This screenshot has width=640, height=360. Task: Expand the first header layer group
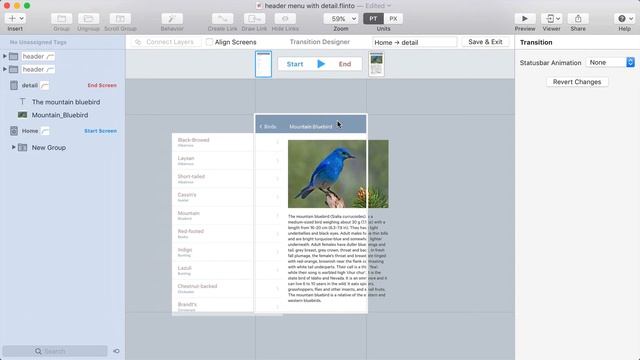click(5, 56)
